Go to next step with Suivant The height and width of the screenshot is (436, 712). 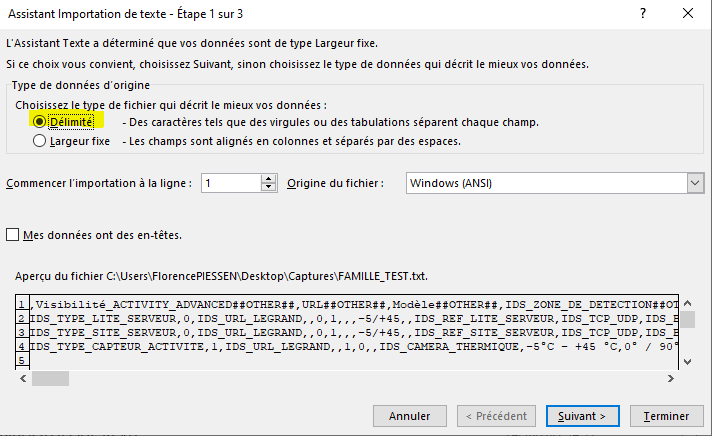[x=582, y=415]
